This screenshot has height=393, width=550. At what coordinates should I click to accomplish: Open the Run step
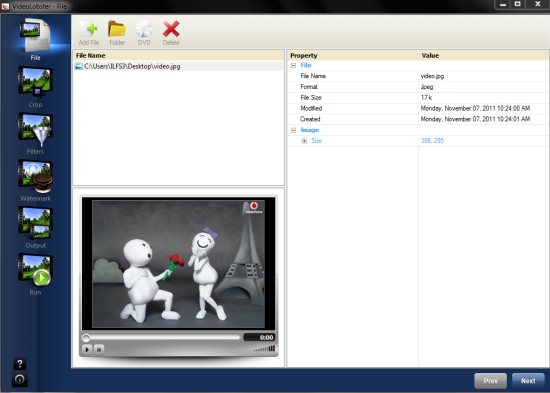click(x=35, y=274)
